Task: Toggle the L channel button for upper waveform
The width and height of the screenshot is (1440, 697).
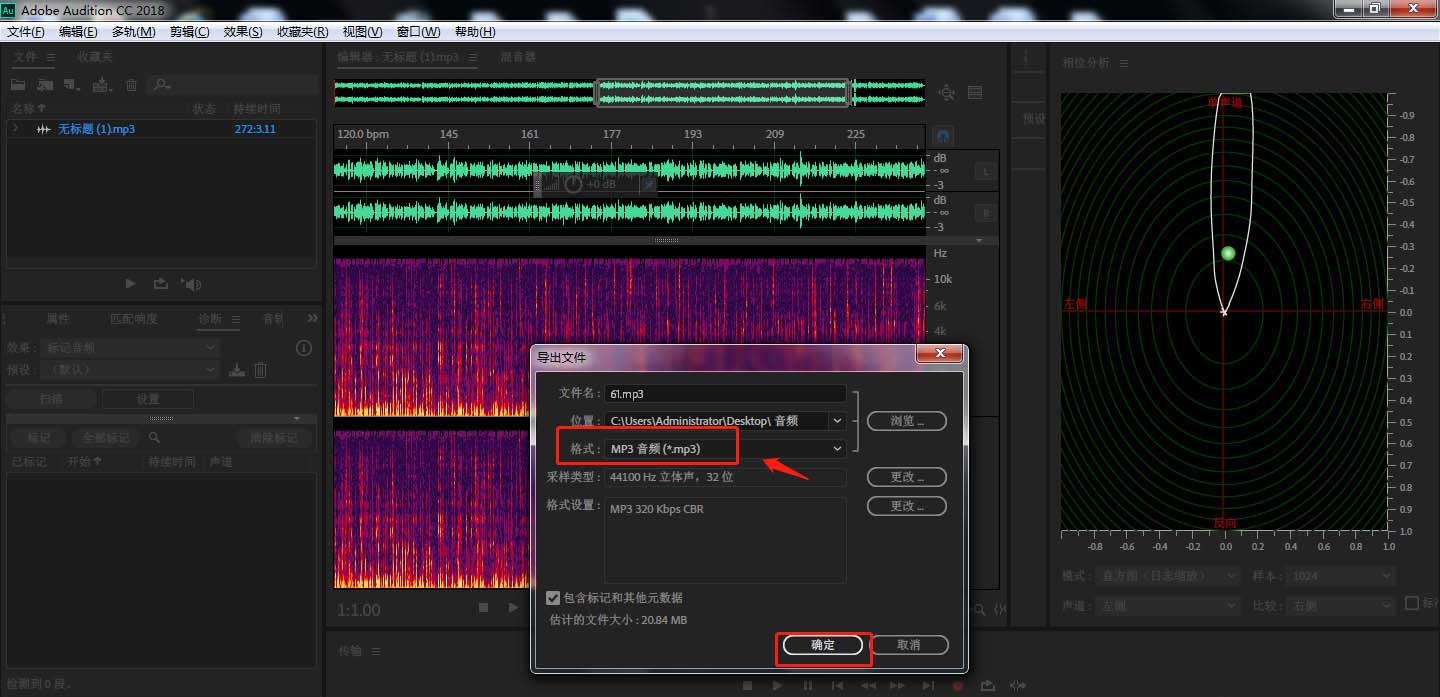Action: pos(984,172)
